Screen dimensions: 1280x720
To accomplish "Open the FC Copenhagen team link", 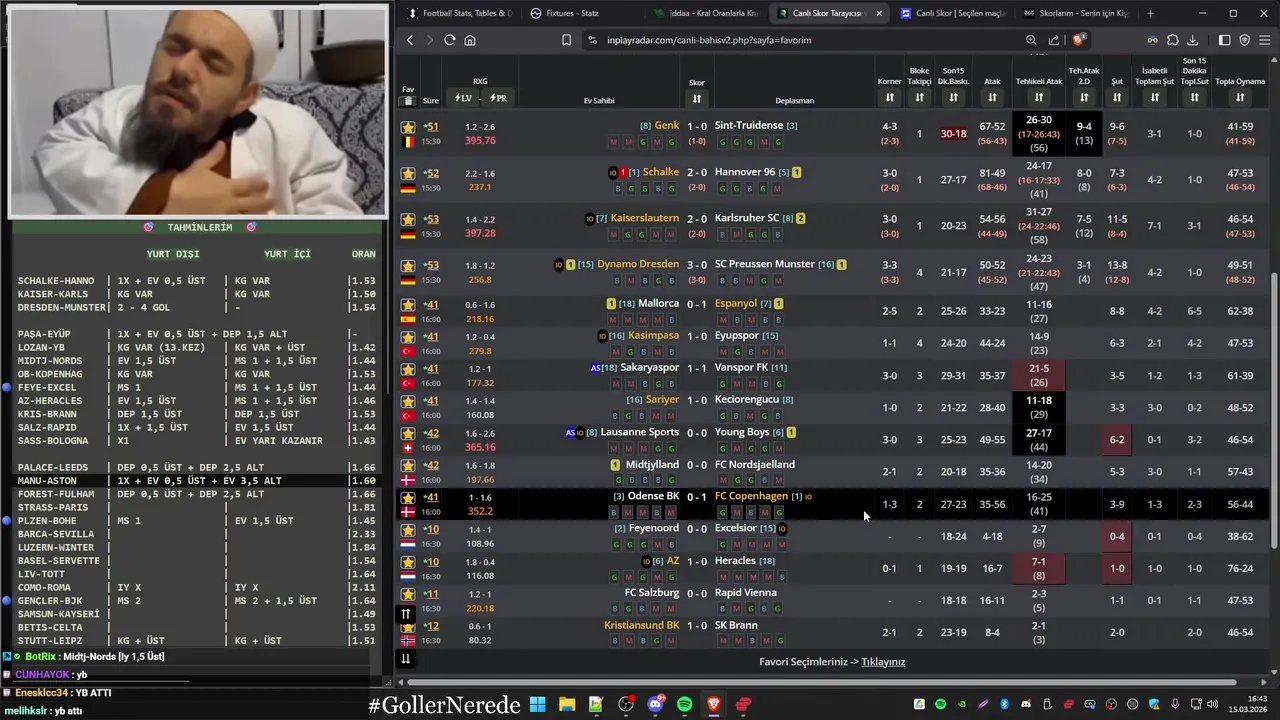I will 751,496.
